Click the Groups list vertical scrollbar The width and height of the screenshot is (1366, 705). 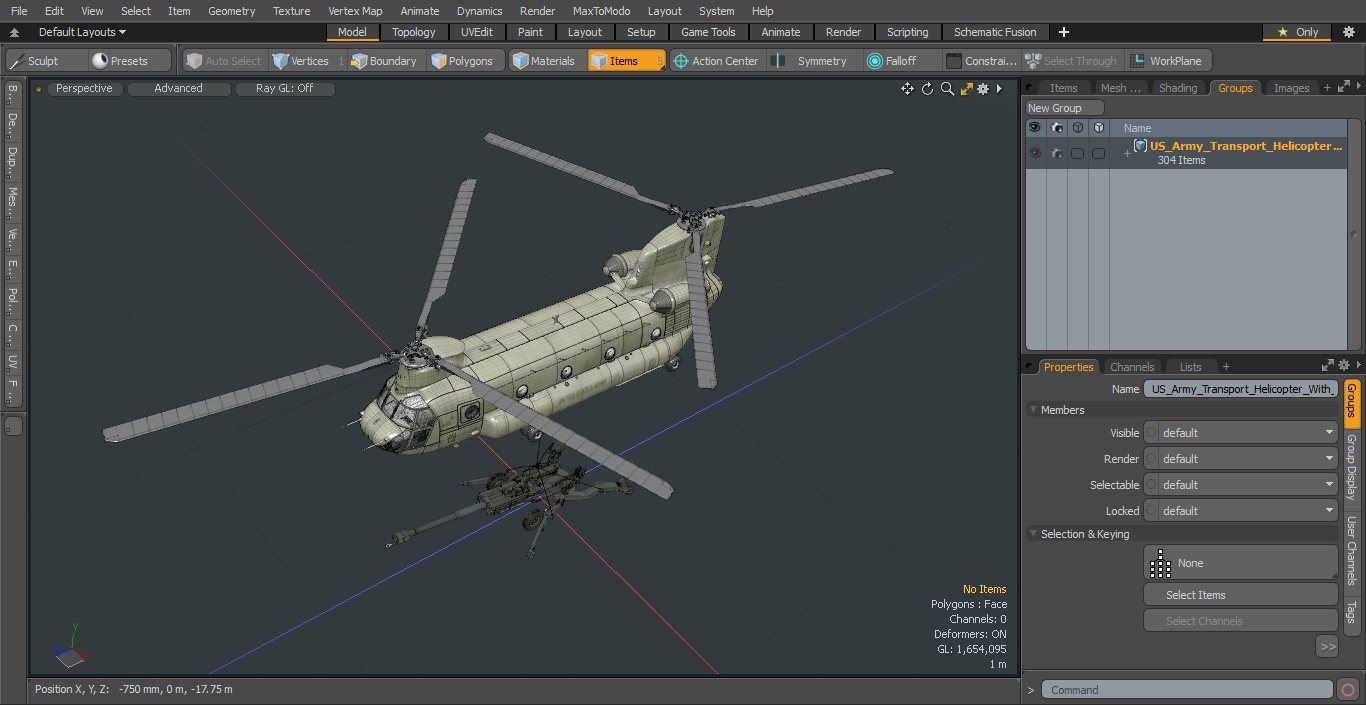point(1354,234)
